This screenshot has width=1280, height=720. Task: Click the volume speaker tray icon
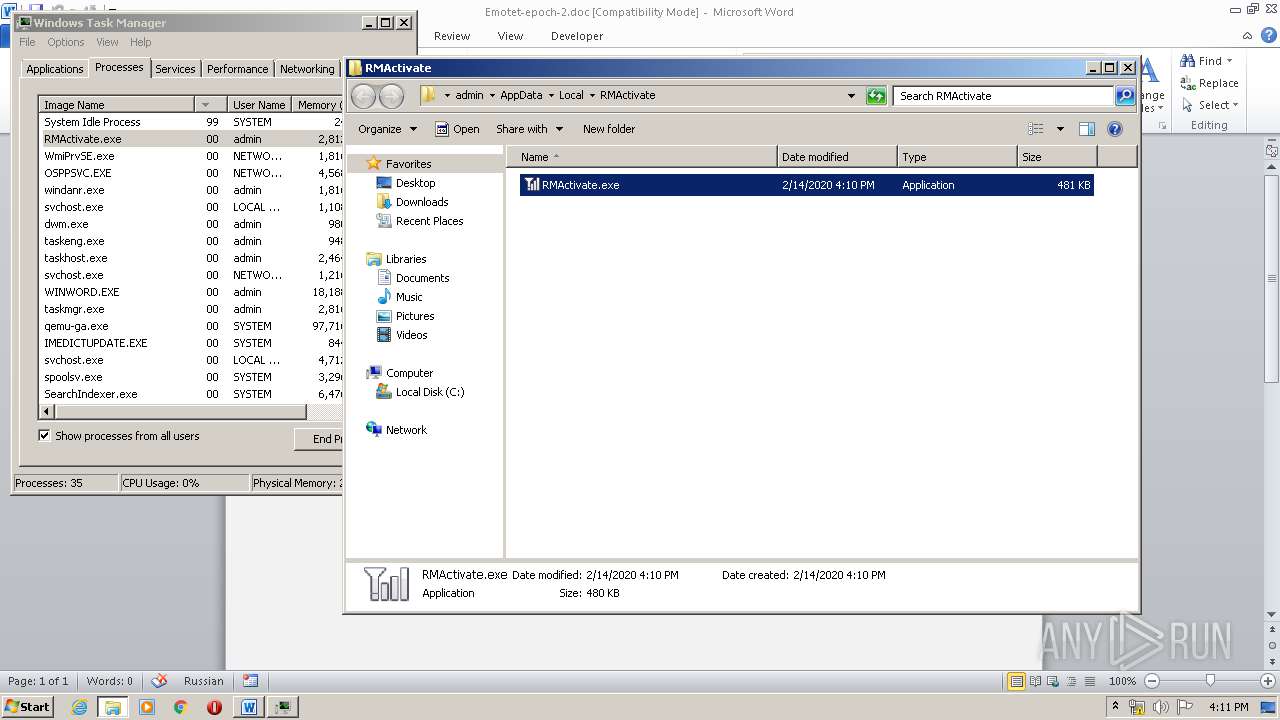click(x=1162, y=707)
